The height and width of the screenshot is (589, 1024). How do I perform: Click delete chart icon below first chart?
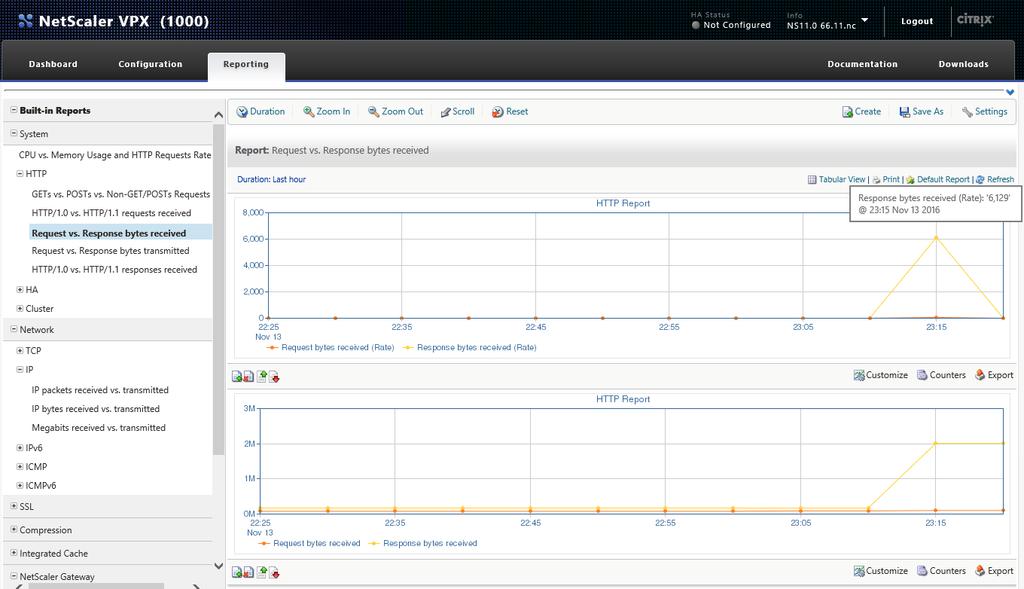point(249,376)
